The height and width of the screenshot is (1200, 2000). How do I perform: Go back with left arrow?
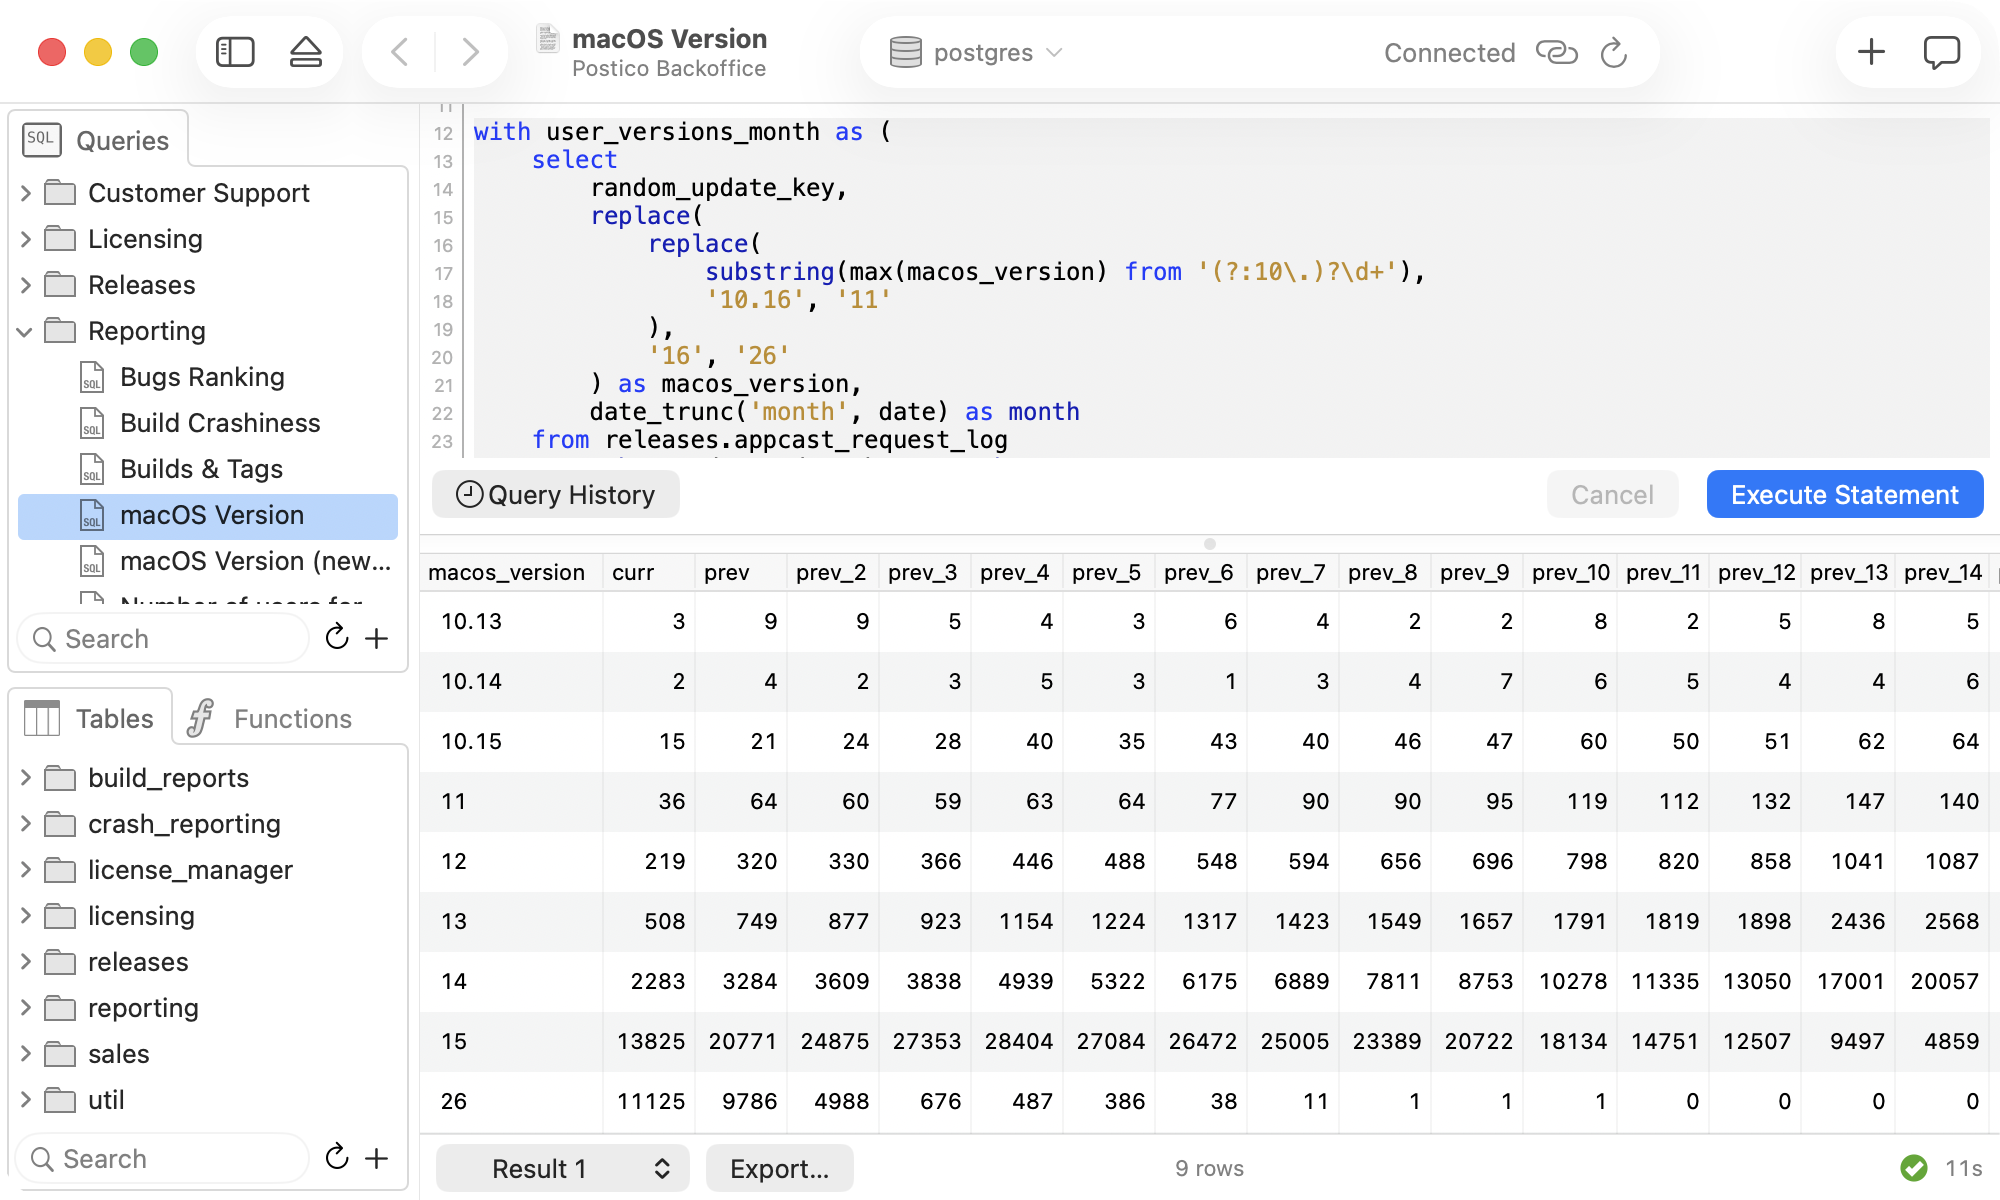tap(400, 52)
